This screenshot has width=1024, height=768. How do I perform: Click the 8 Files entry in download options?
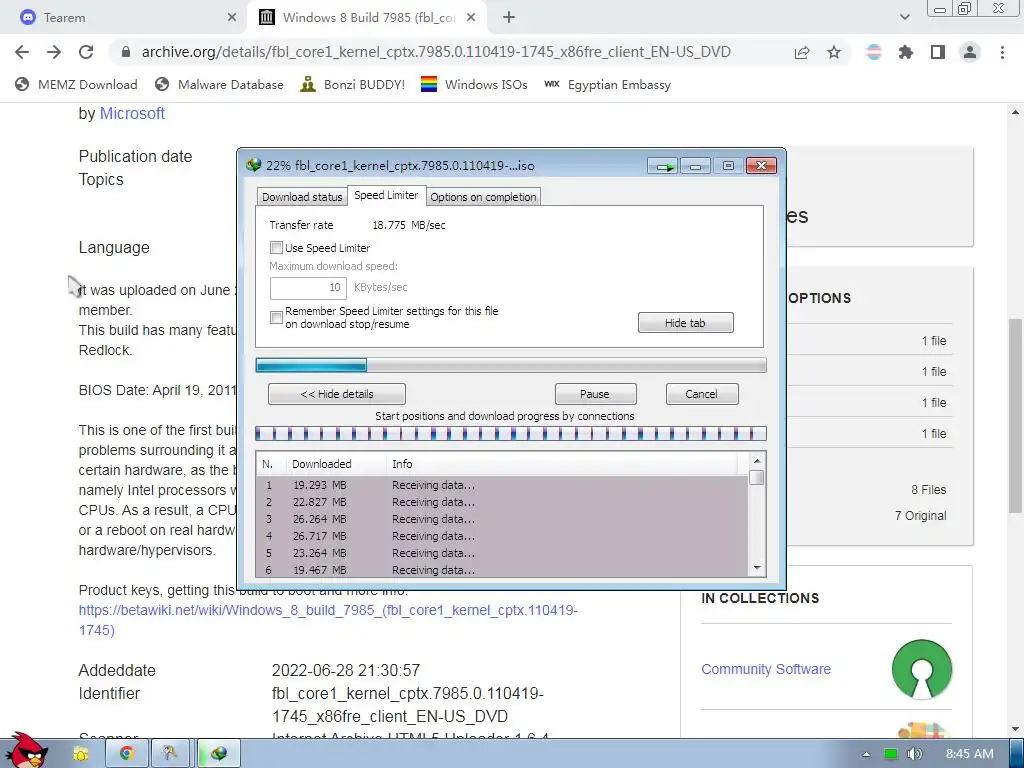tap(929, 490)
